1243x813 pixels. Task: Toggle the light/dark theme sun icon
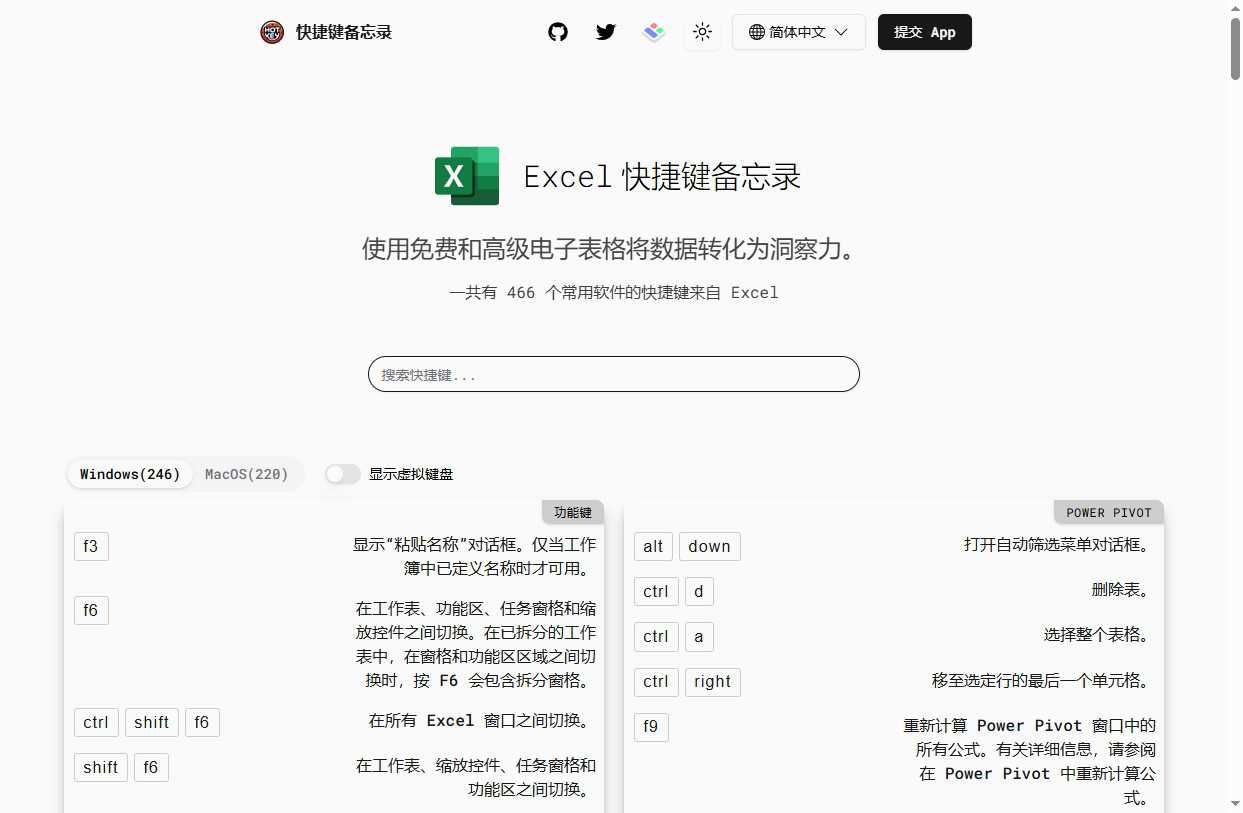pos(702,32)
